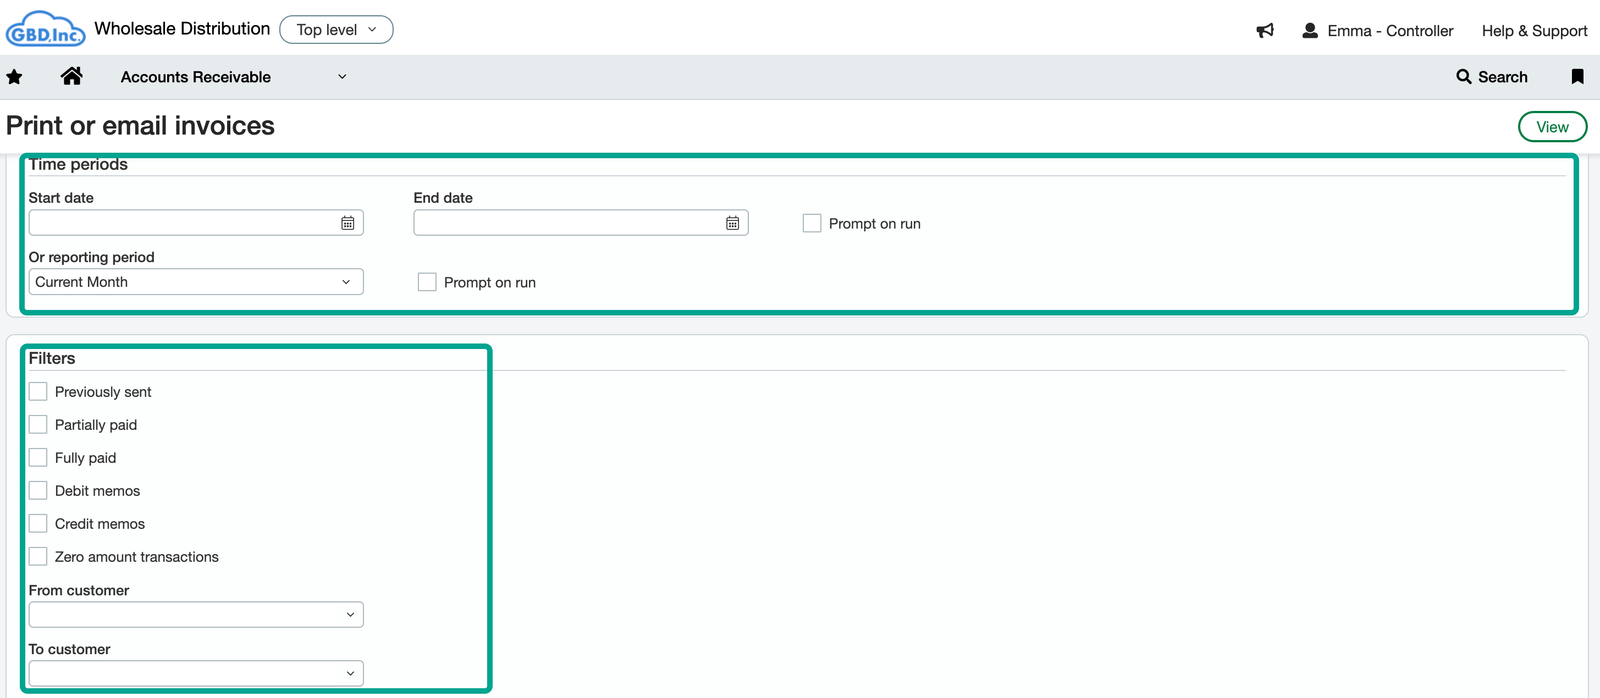The image size is (1600, 698).
Task: Toggle the Credit memos checkbox
Action: click(38, 523)
